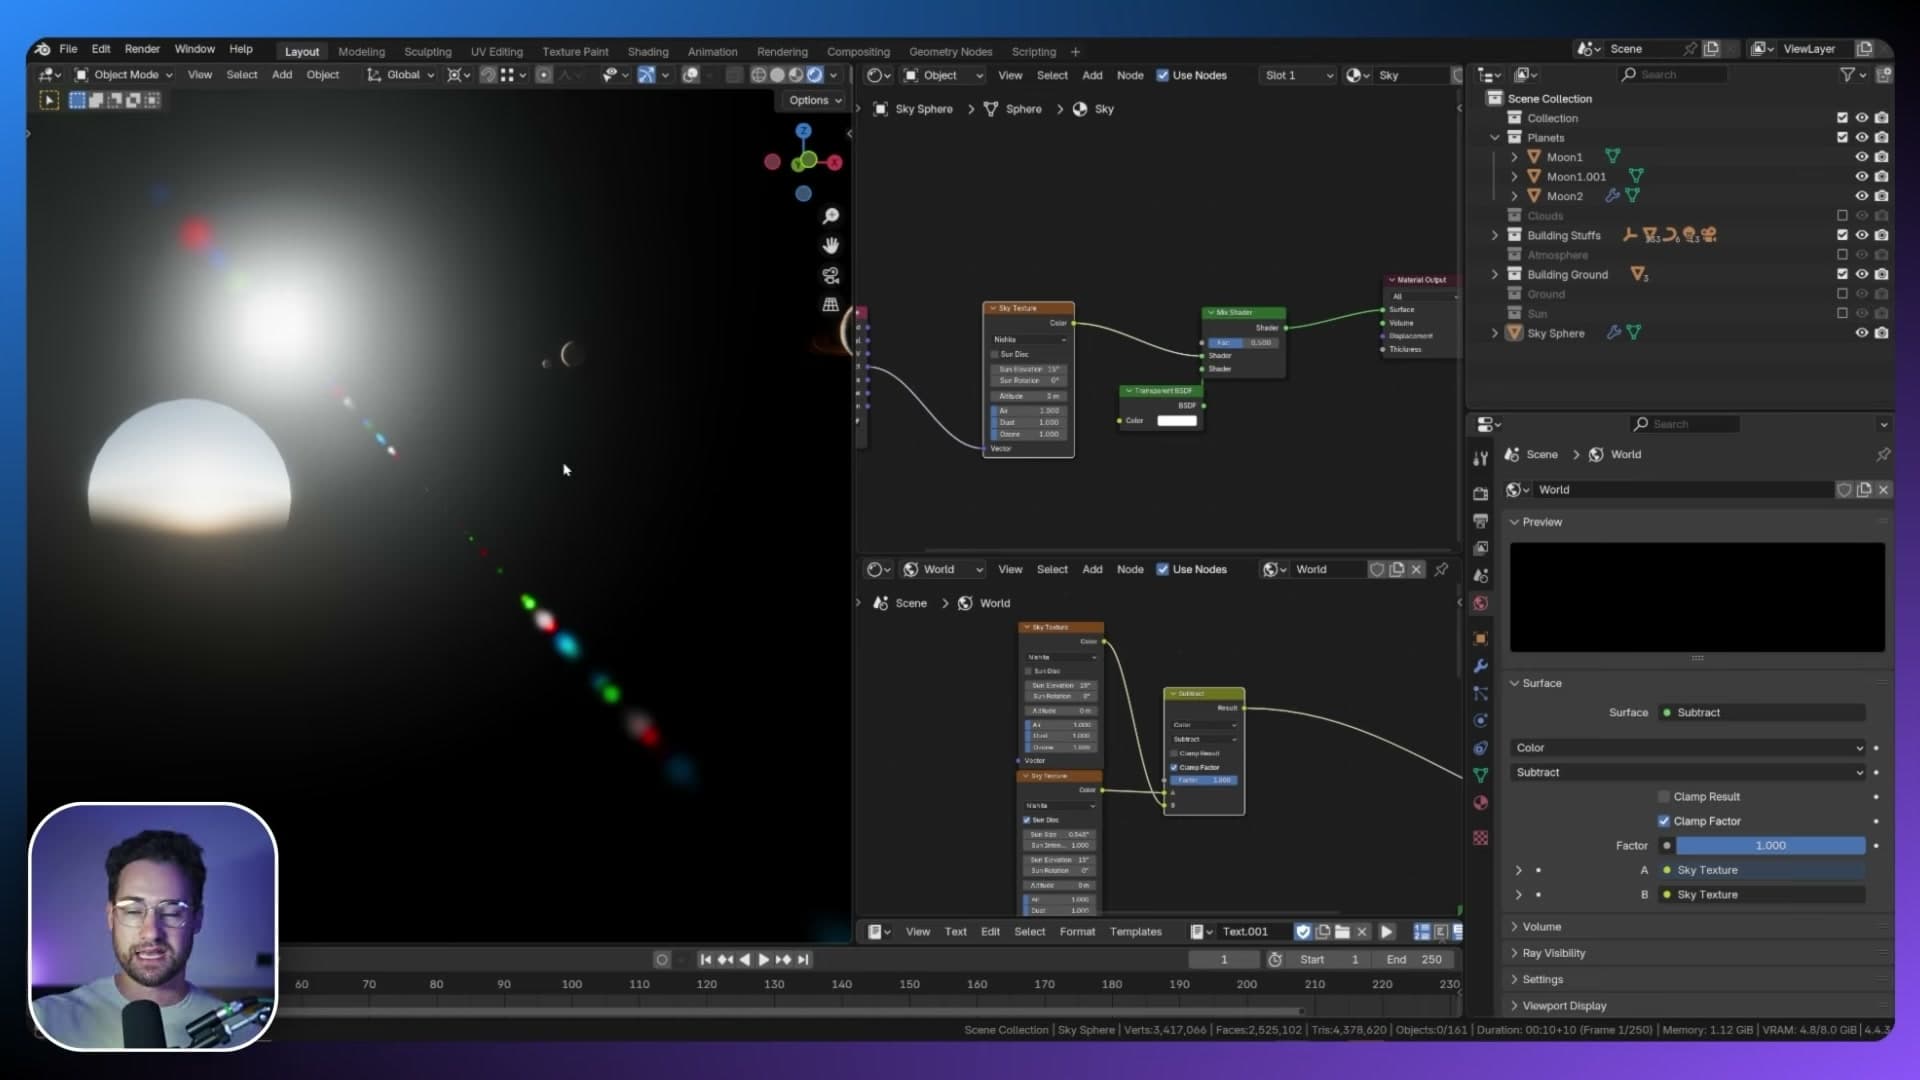Exclude Planets collection from view layer
Screen dimensions: 1920x1080
(x=1842, y=138)
